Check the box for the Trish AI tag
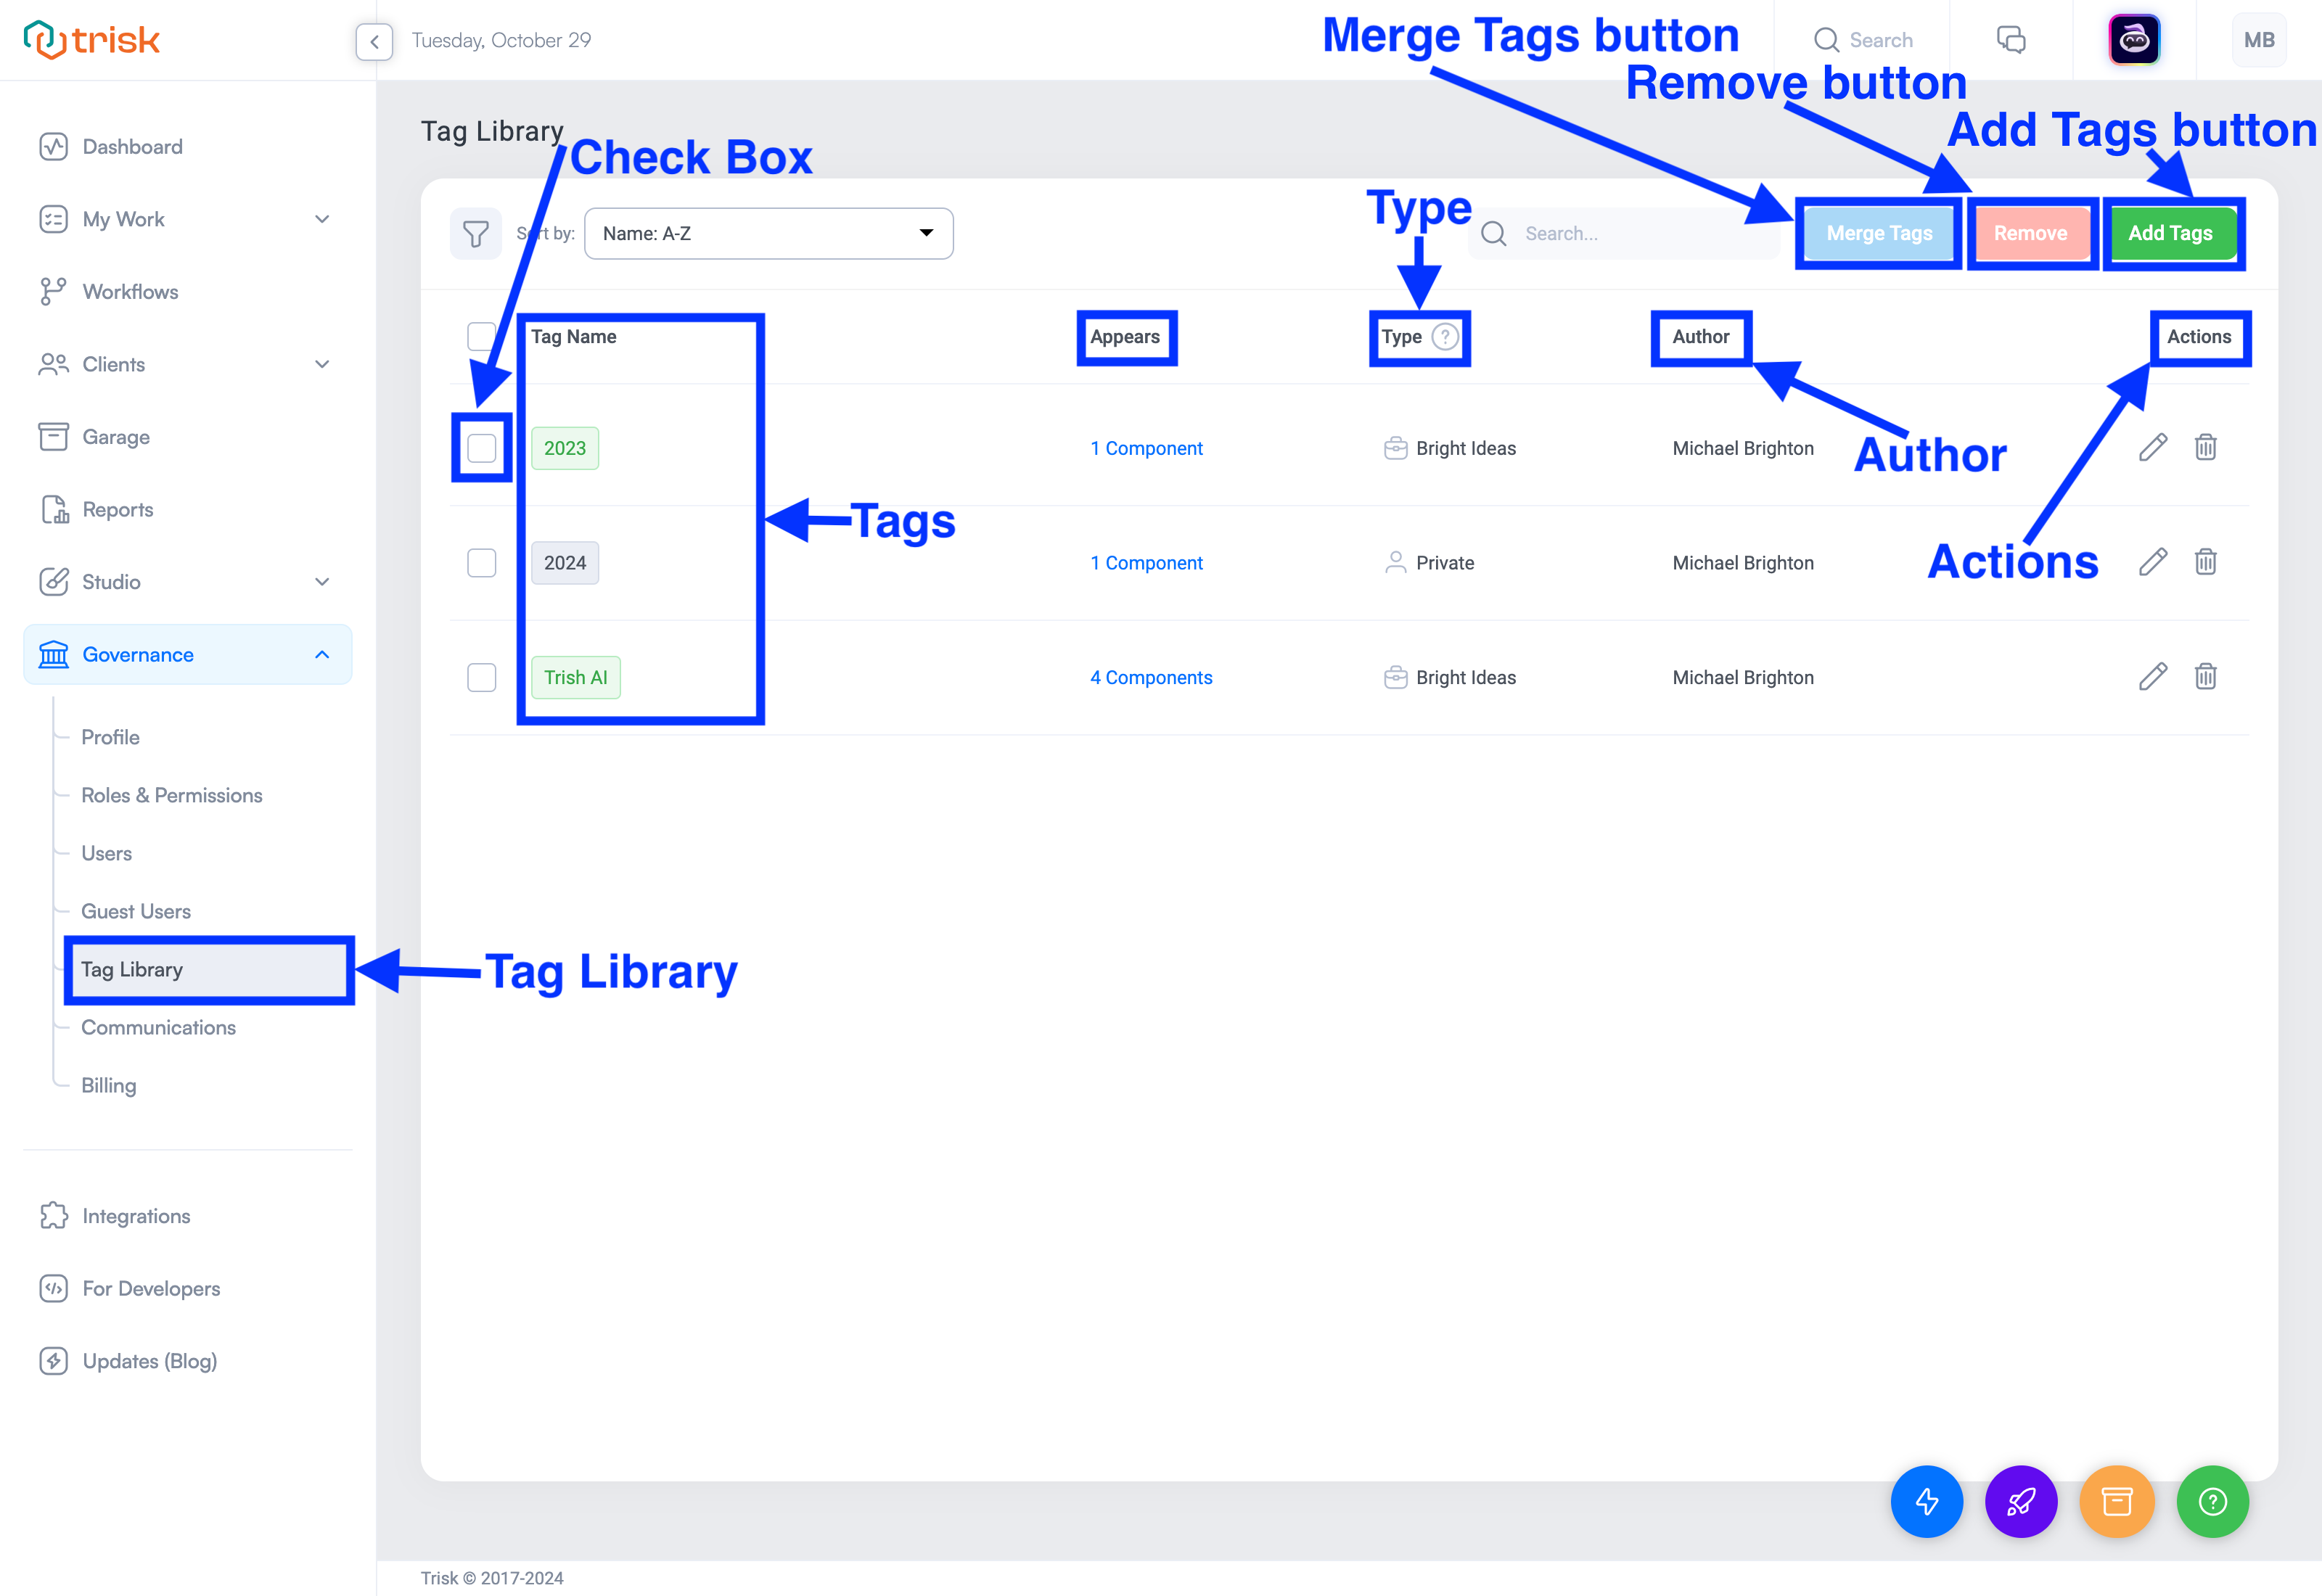This screenshot has width=2322, height=1596. [481, 678]
